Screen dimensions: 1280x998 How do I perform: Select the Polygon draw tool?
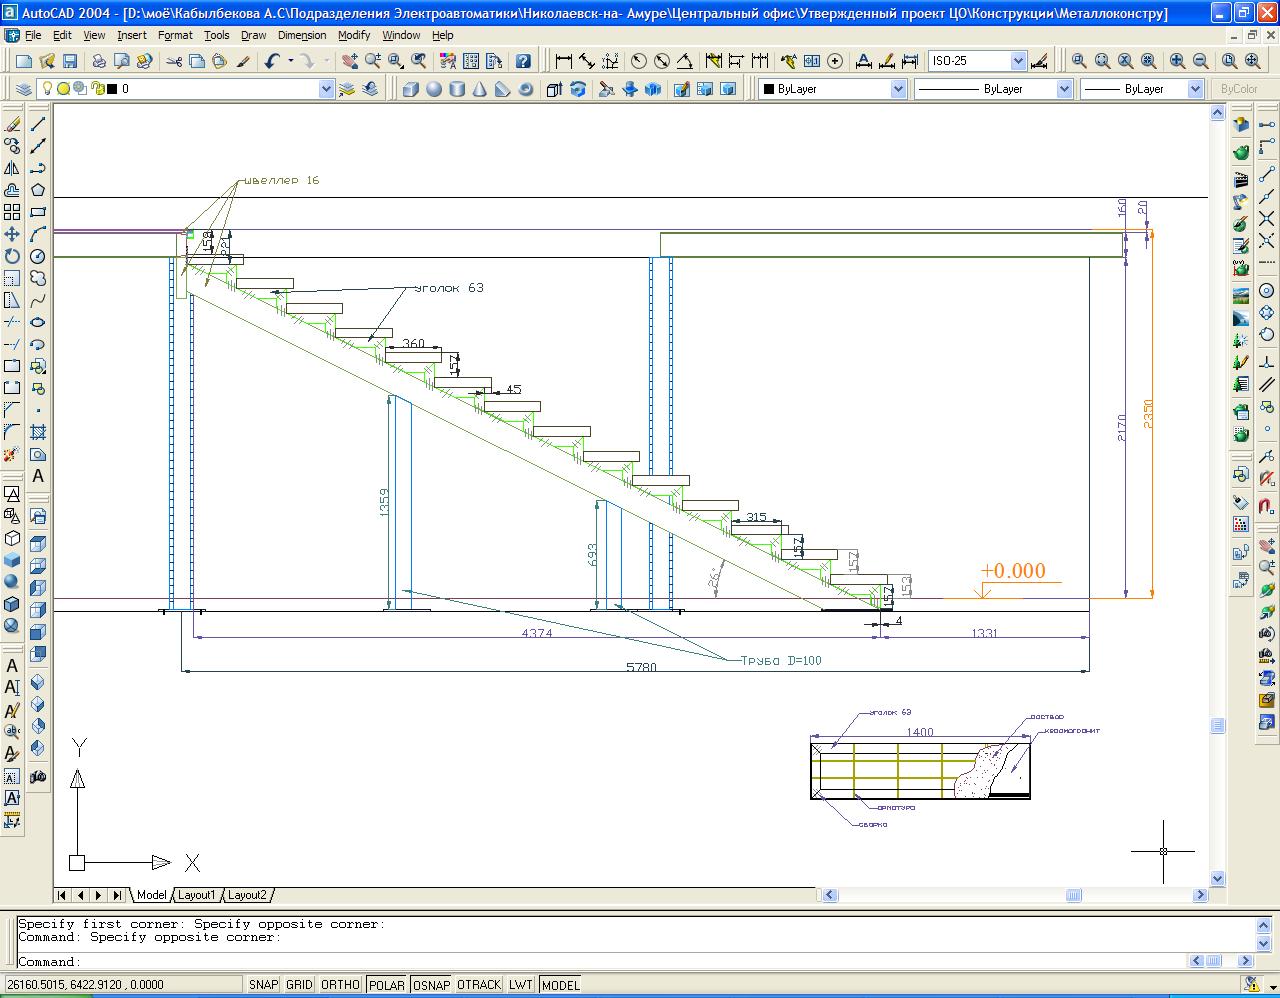(38, 190)
